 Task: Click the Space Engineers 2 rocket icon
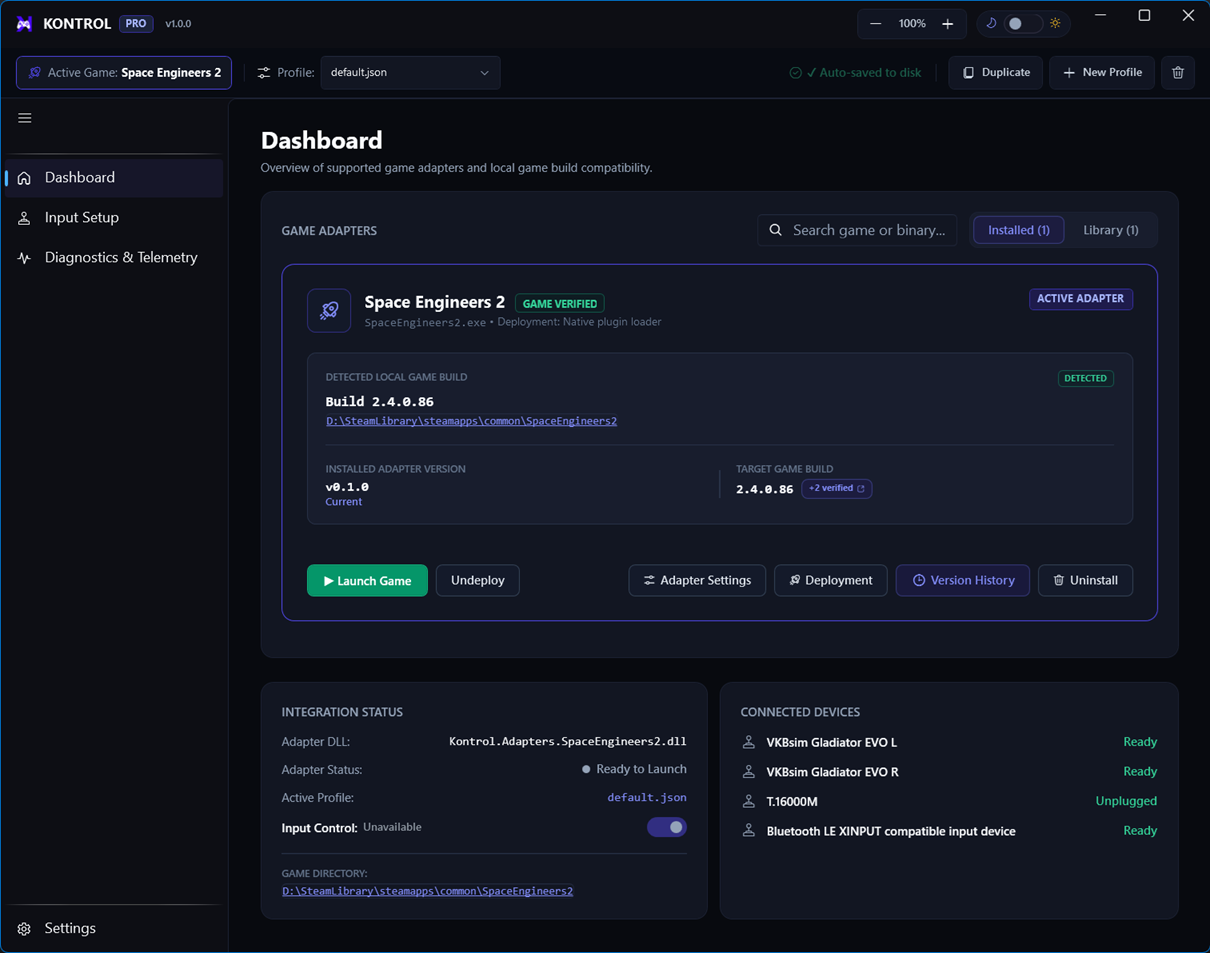click(329, 310)
